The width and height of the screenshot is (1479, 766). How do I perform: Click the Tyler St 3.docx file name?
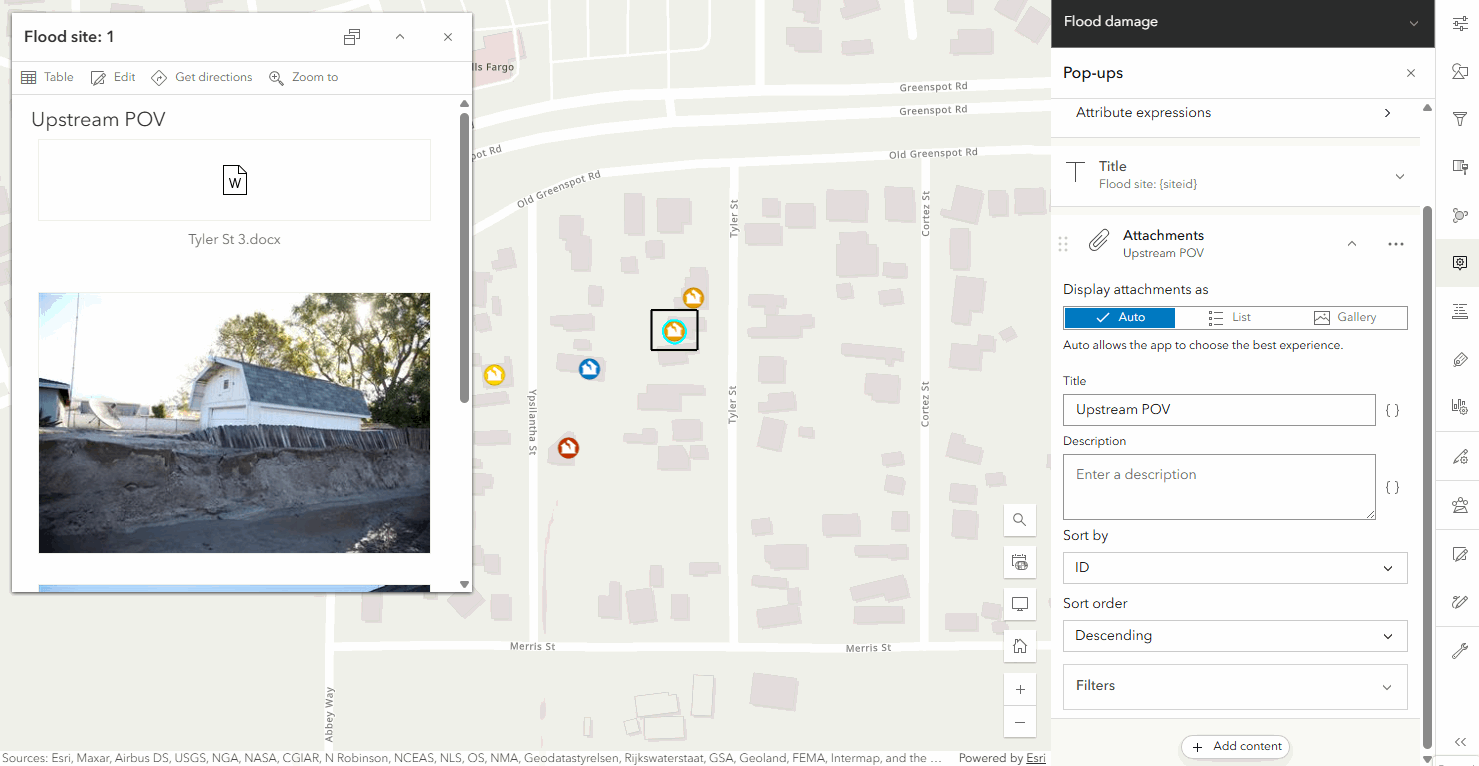tap(235, 240)
